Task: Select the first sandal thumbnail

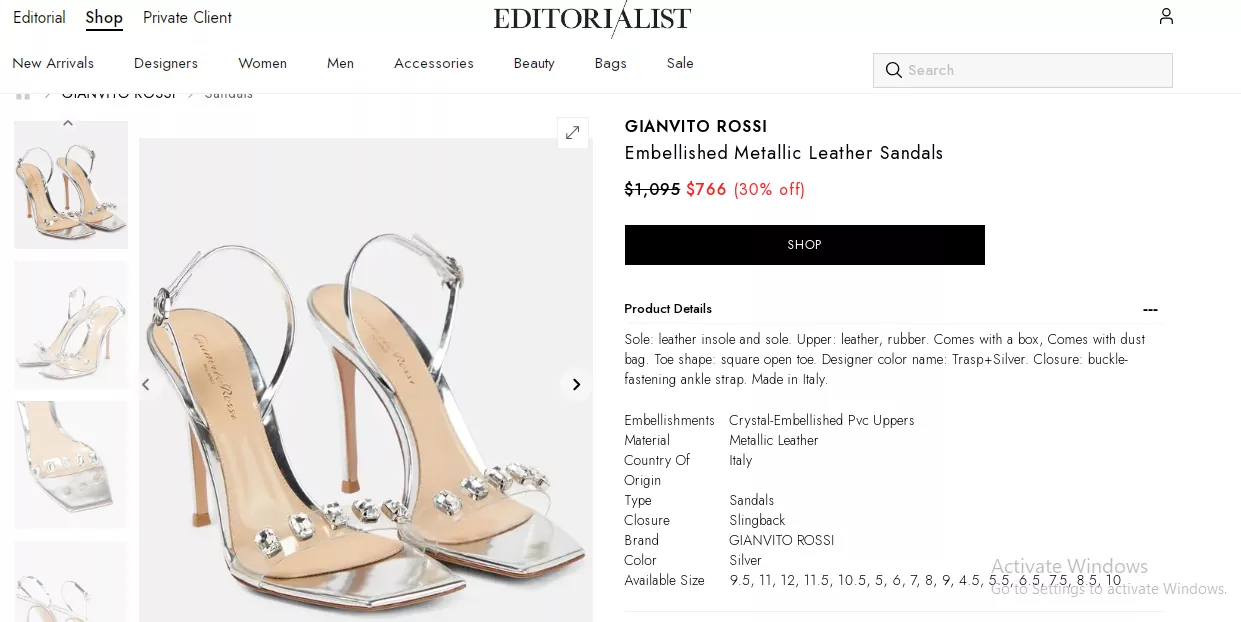Action: (71, 185)
